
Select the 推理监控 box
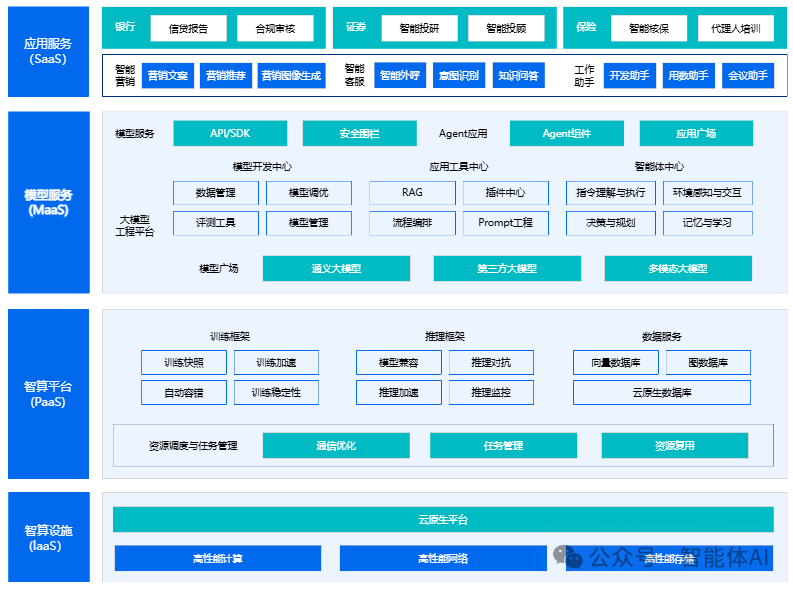coord(492,393)
